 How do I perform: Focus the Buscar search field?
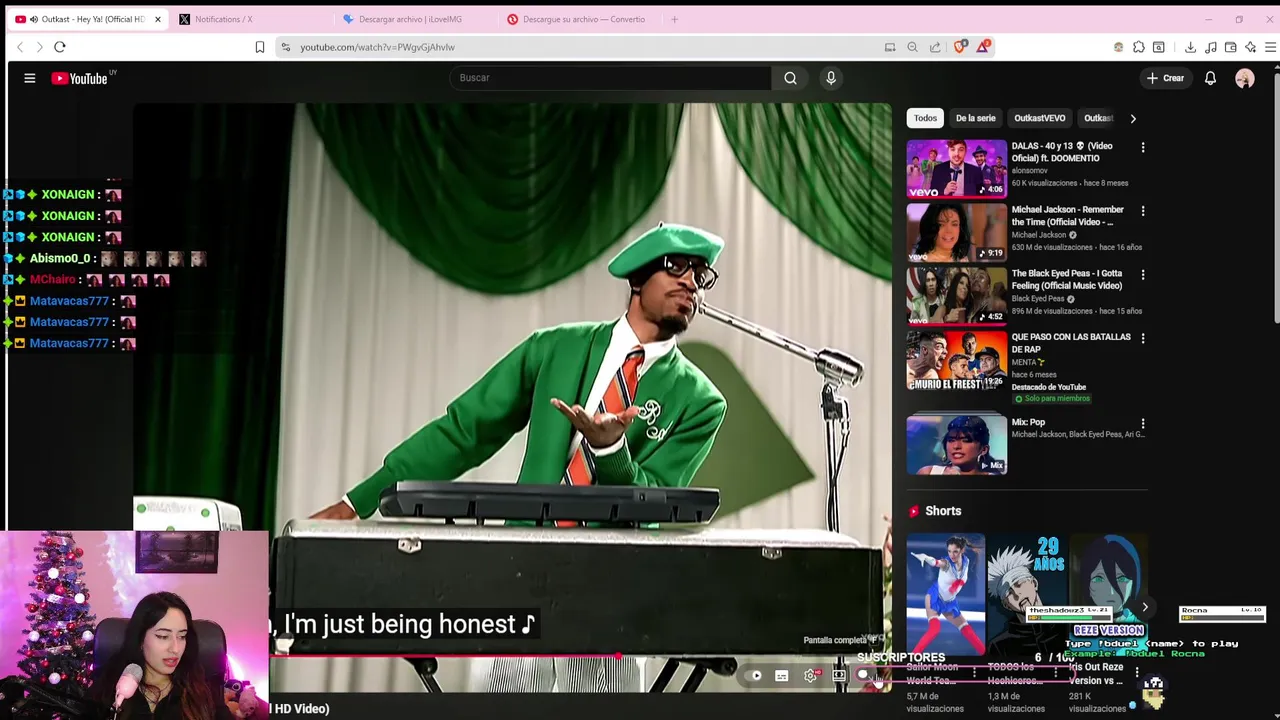click(610, 78)
